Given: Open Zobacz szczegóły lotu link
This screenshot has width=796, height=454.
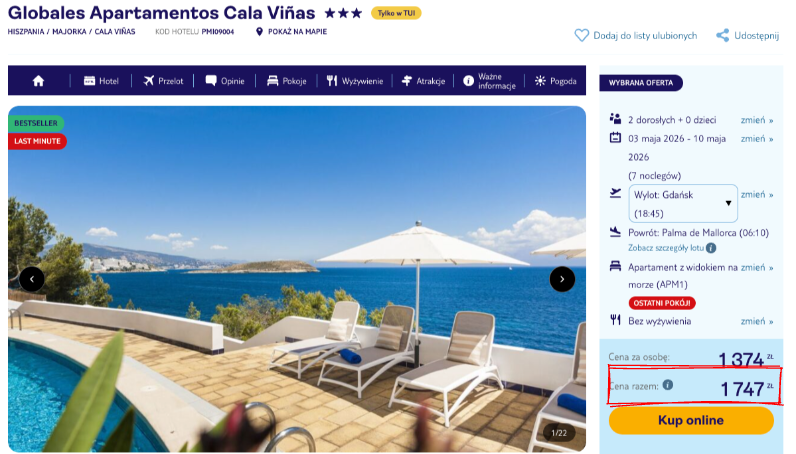Looking at the screenshot, I should (x=668, y=248).
